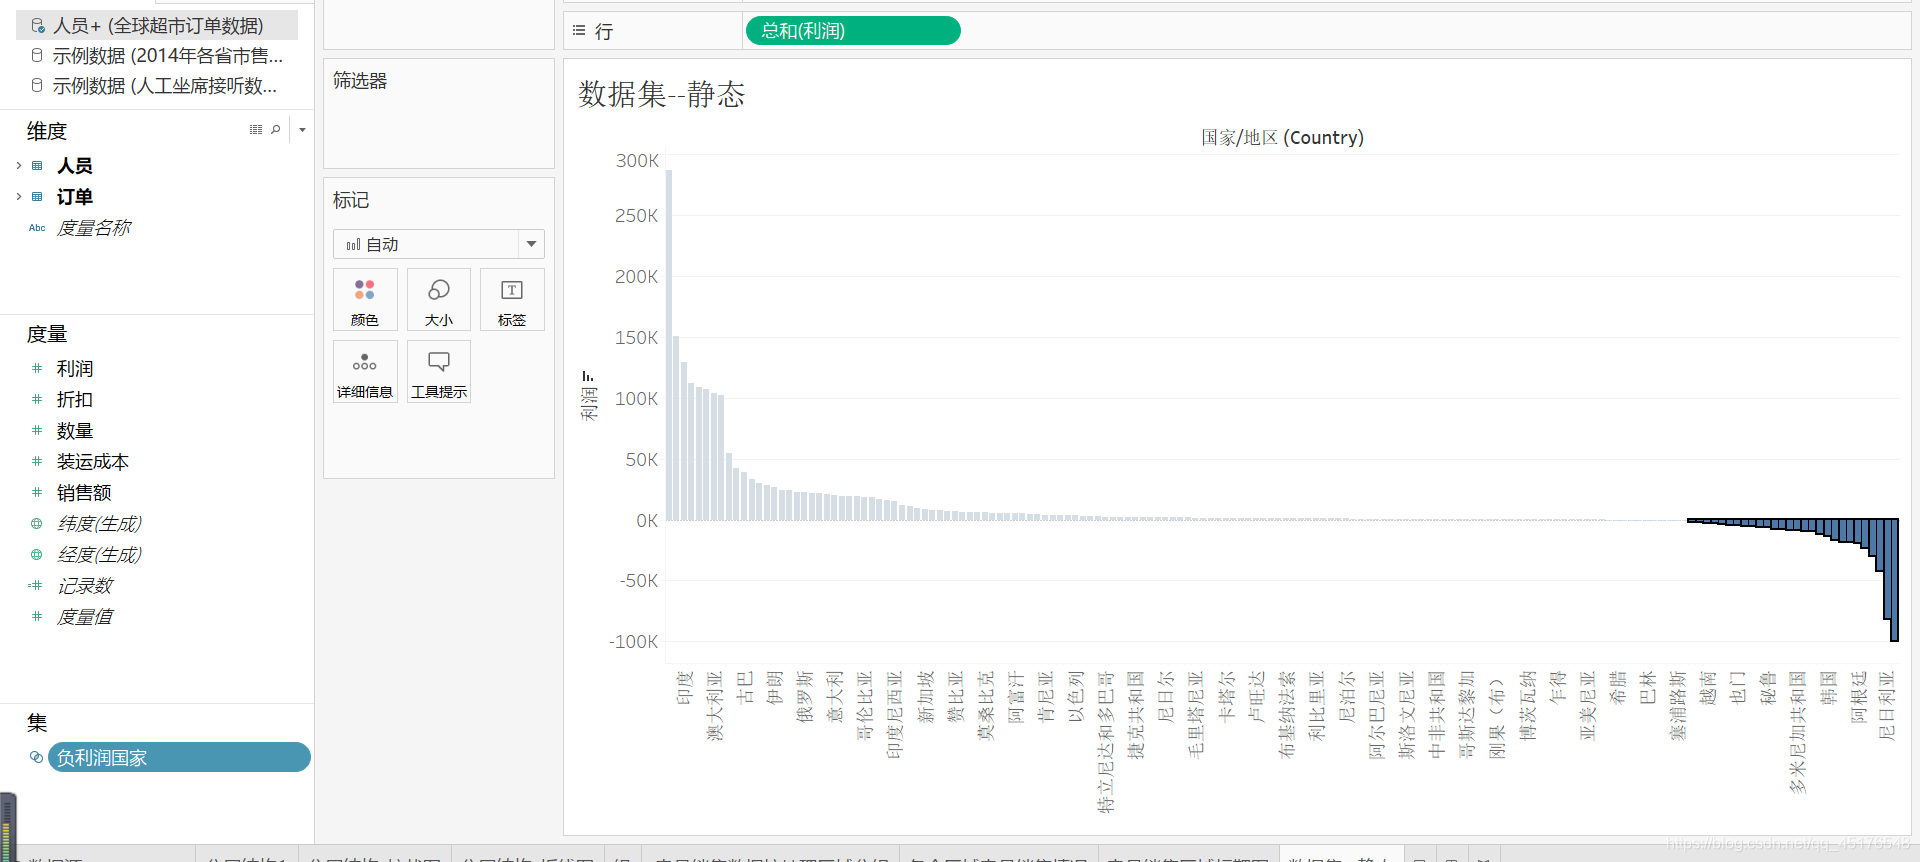Select the 度量值 field
Image resolution: width=1920 pixels, height=862 pixels.
[x=84, y=617]
